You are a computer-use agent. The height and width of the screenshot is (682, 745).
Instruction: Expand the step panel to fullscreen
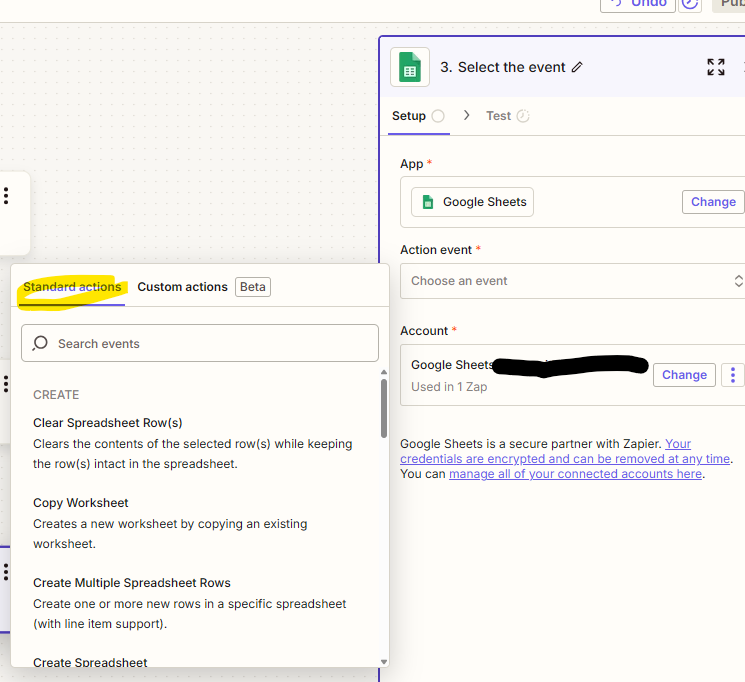click(x=716, y=67)
